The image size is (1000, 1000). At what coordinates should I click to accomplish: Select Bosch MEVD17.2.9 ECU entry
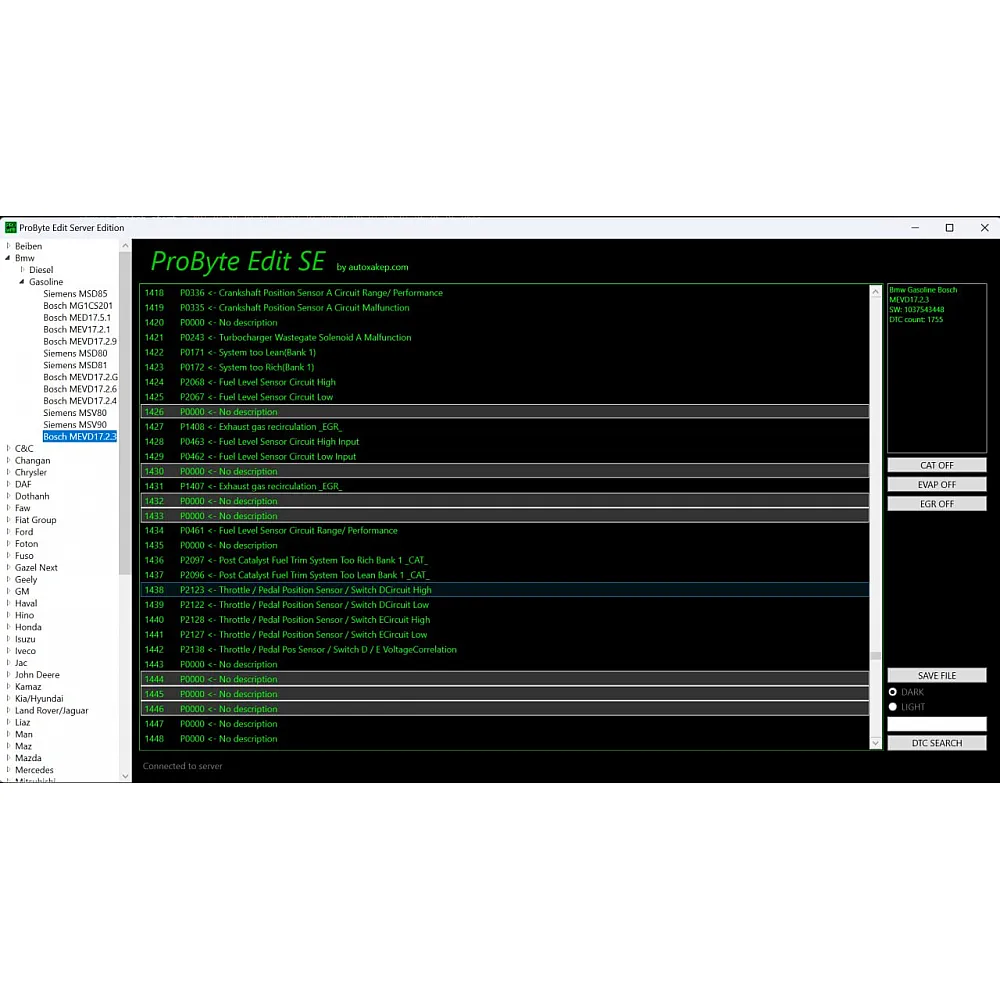tap(79, 341)
